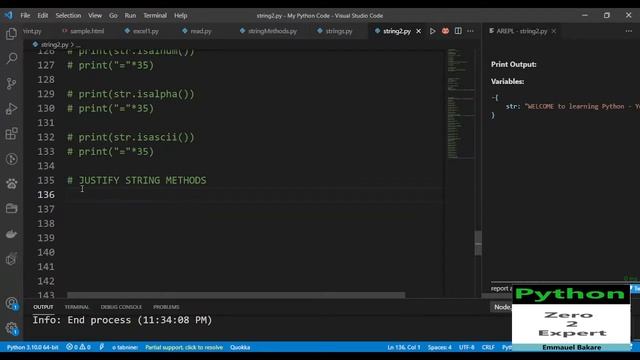Click the print(str.isalpha()) comment line
The width and height of the screenshot is (640, 360).
pyautogui.click(x=131, y=94)
